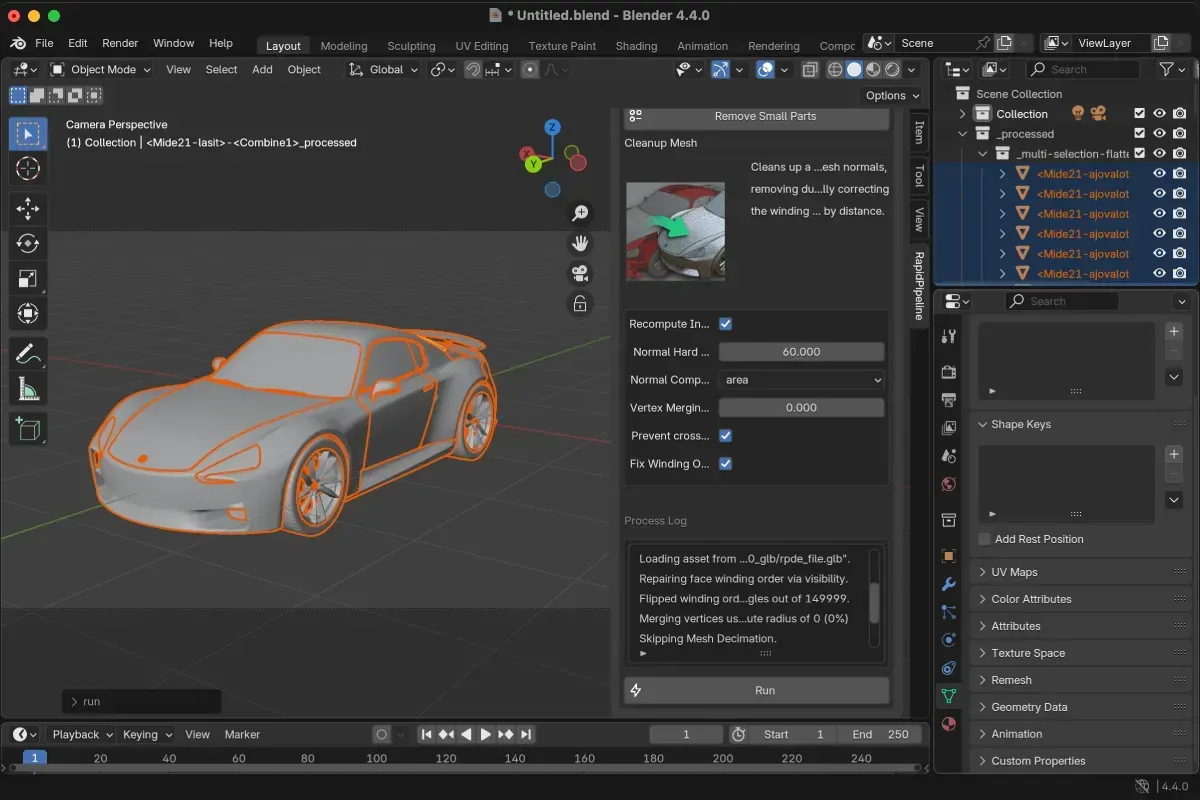This screenshot has height=800, width=1200.
Task: Open Normal Computation 'area' dropdown
Action: click(x=801, y=380)
